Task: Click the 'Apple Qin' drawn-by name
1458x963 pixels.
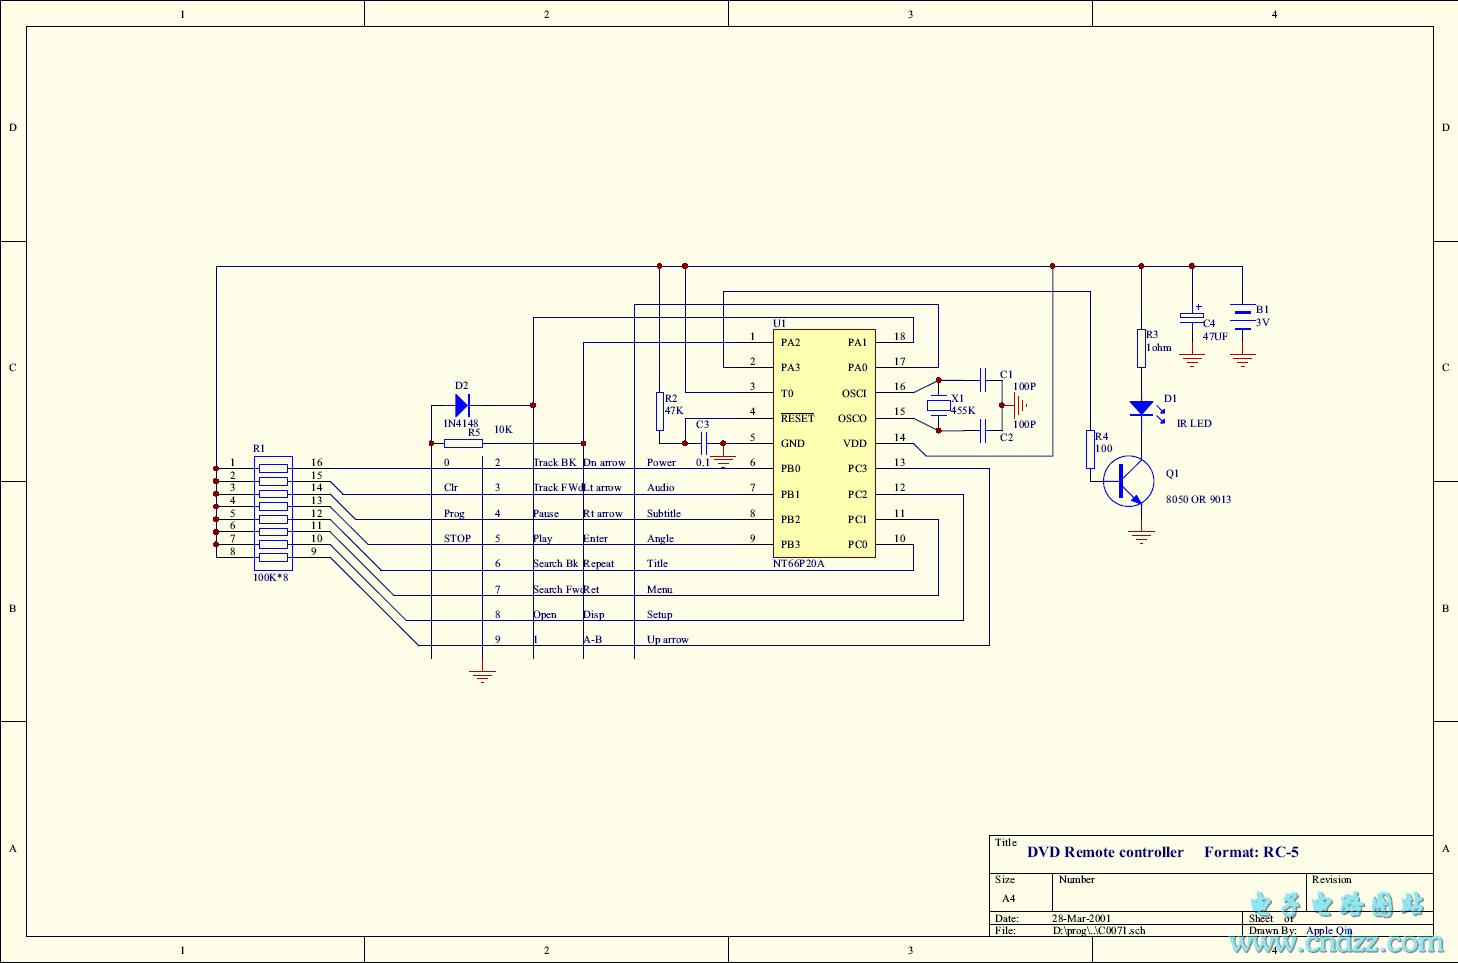Action: pyautogui.click(x=1329, y=931)
